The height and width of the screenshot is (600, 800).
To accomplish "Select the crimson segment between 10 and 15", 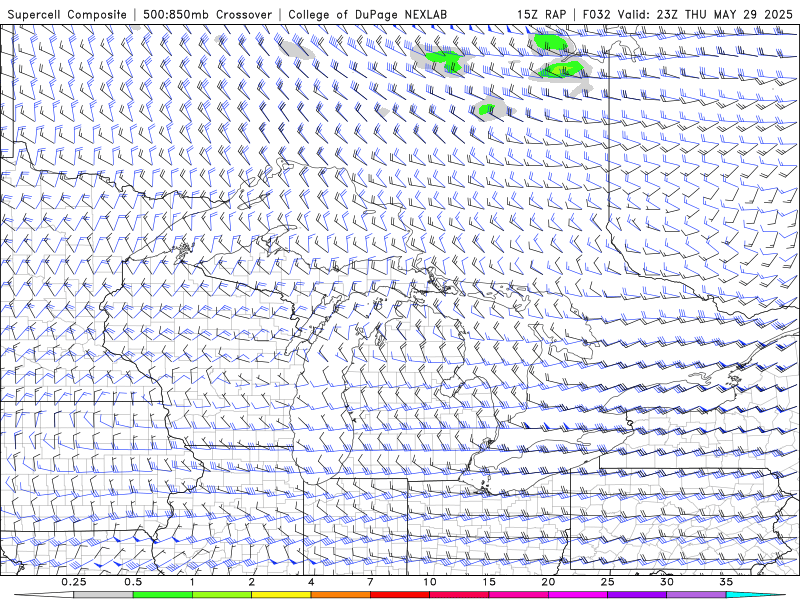I will [459, 595].
